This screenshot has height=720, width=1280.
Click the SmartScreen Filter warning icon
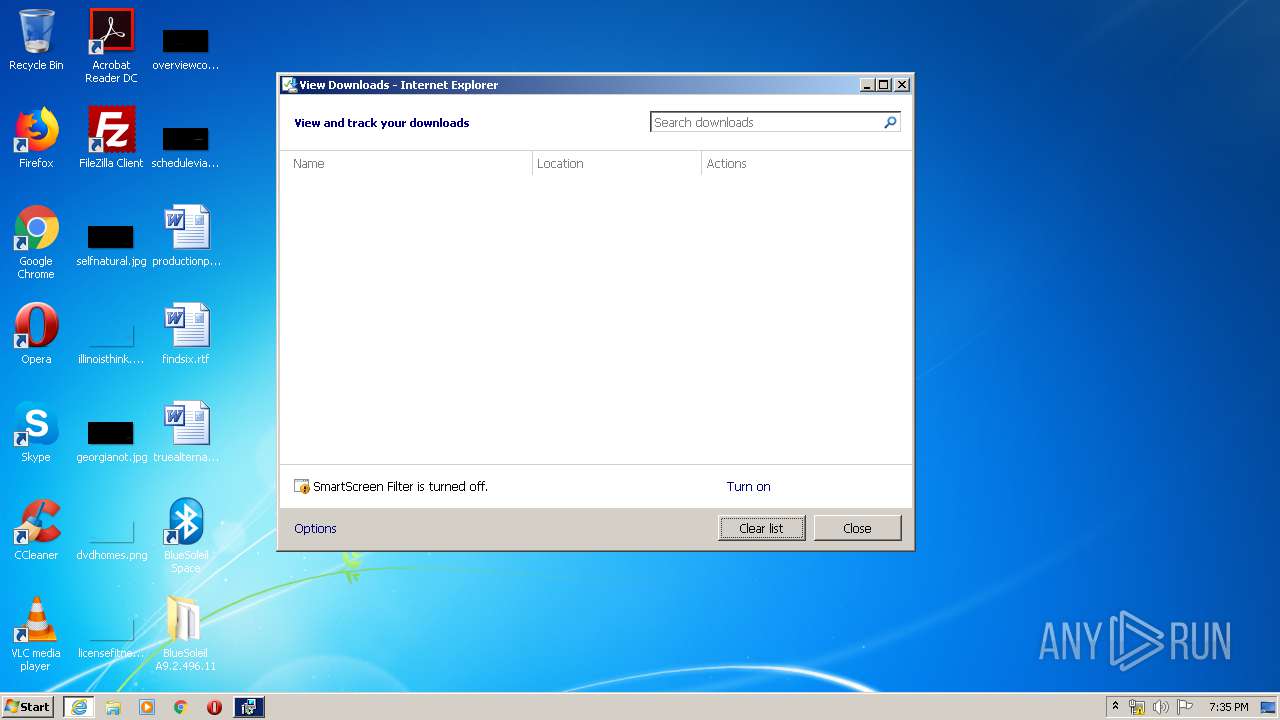click(x=302, y=487)
